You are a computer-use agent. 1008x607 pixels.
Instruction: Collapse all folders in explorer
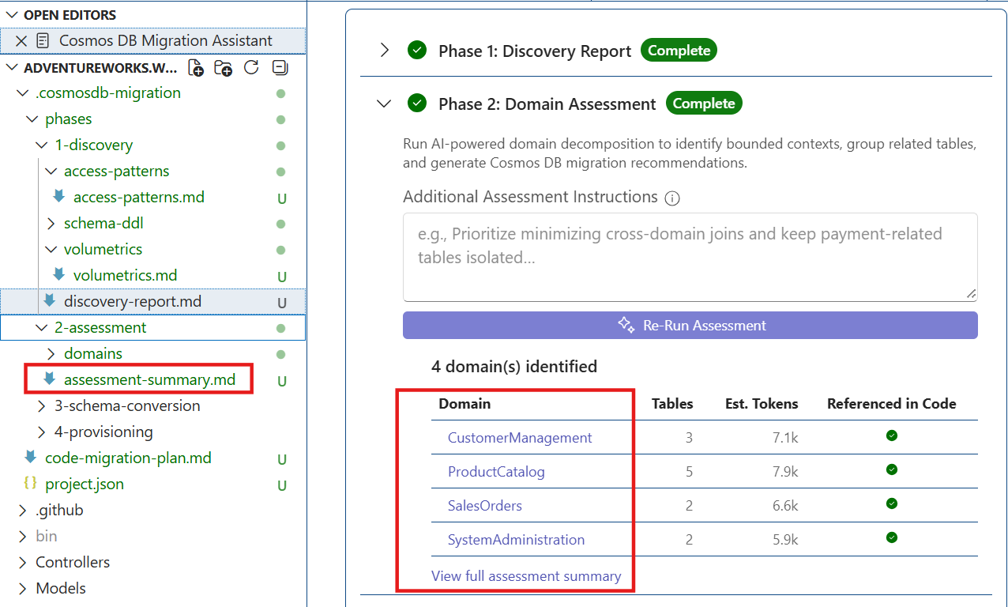280,68
